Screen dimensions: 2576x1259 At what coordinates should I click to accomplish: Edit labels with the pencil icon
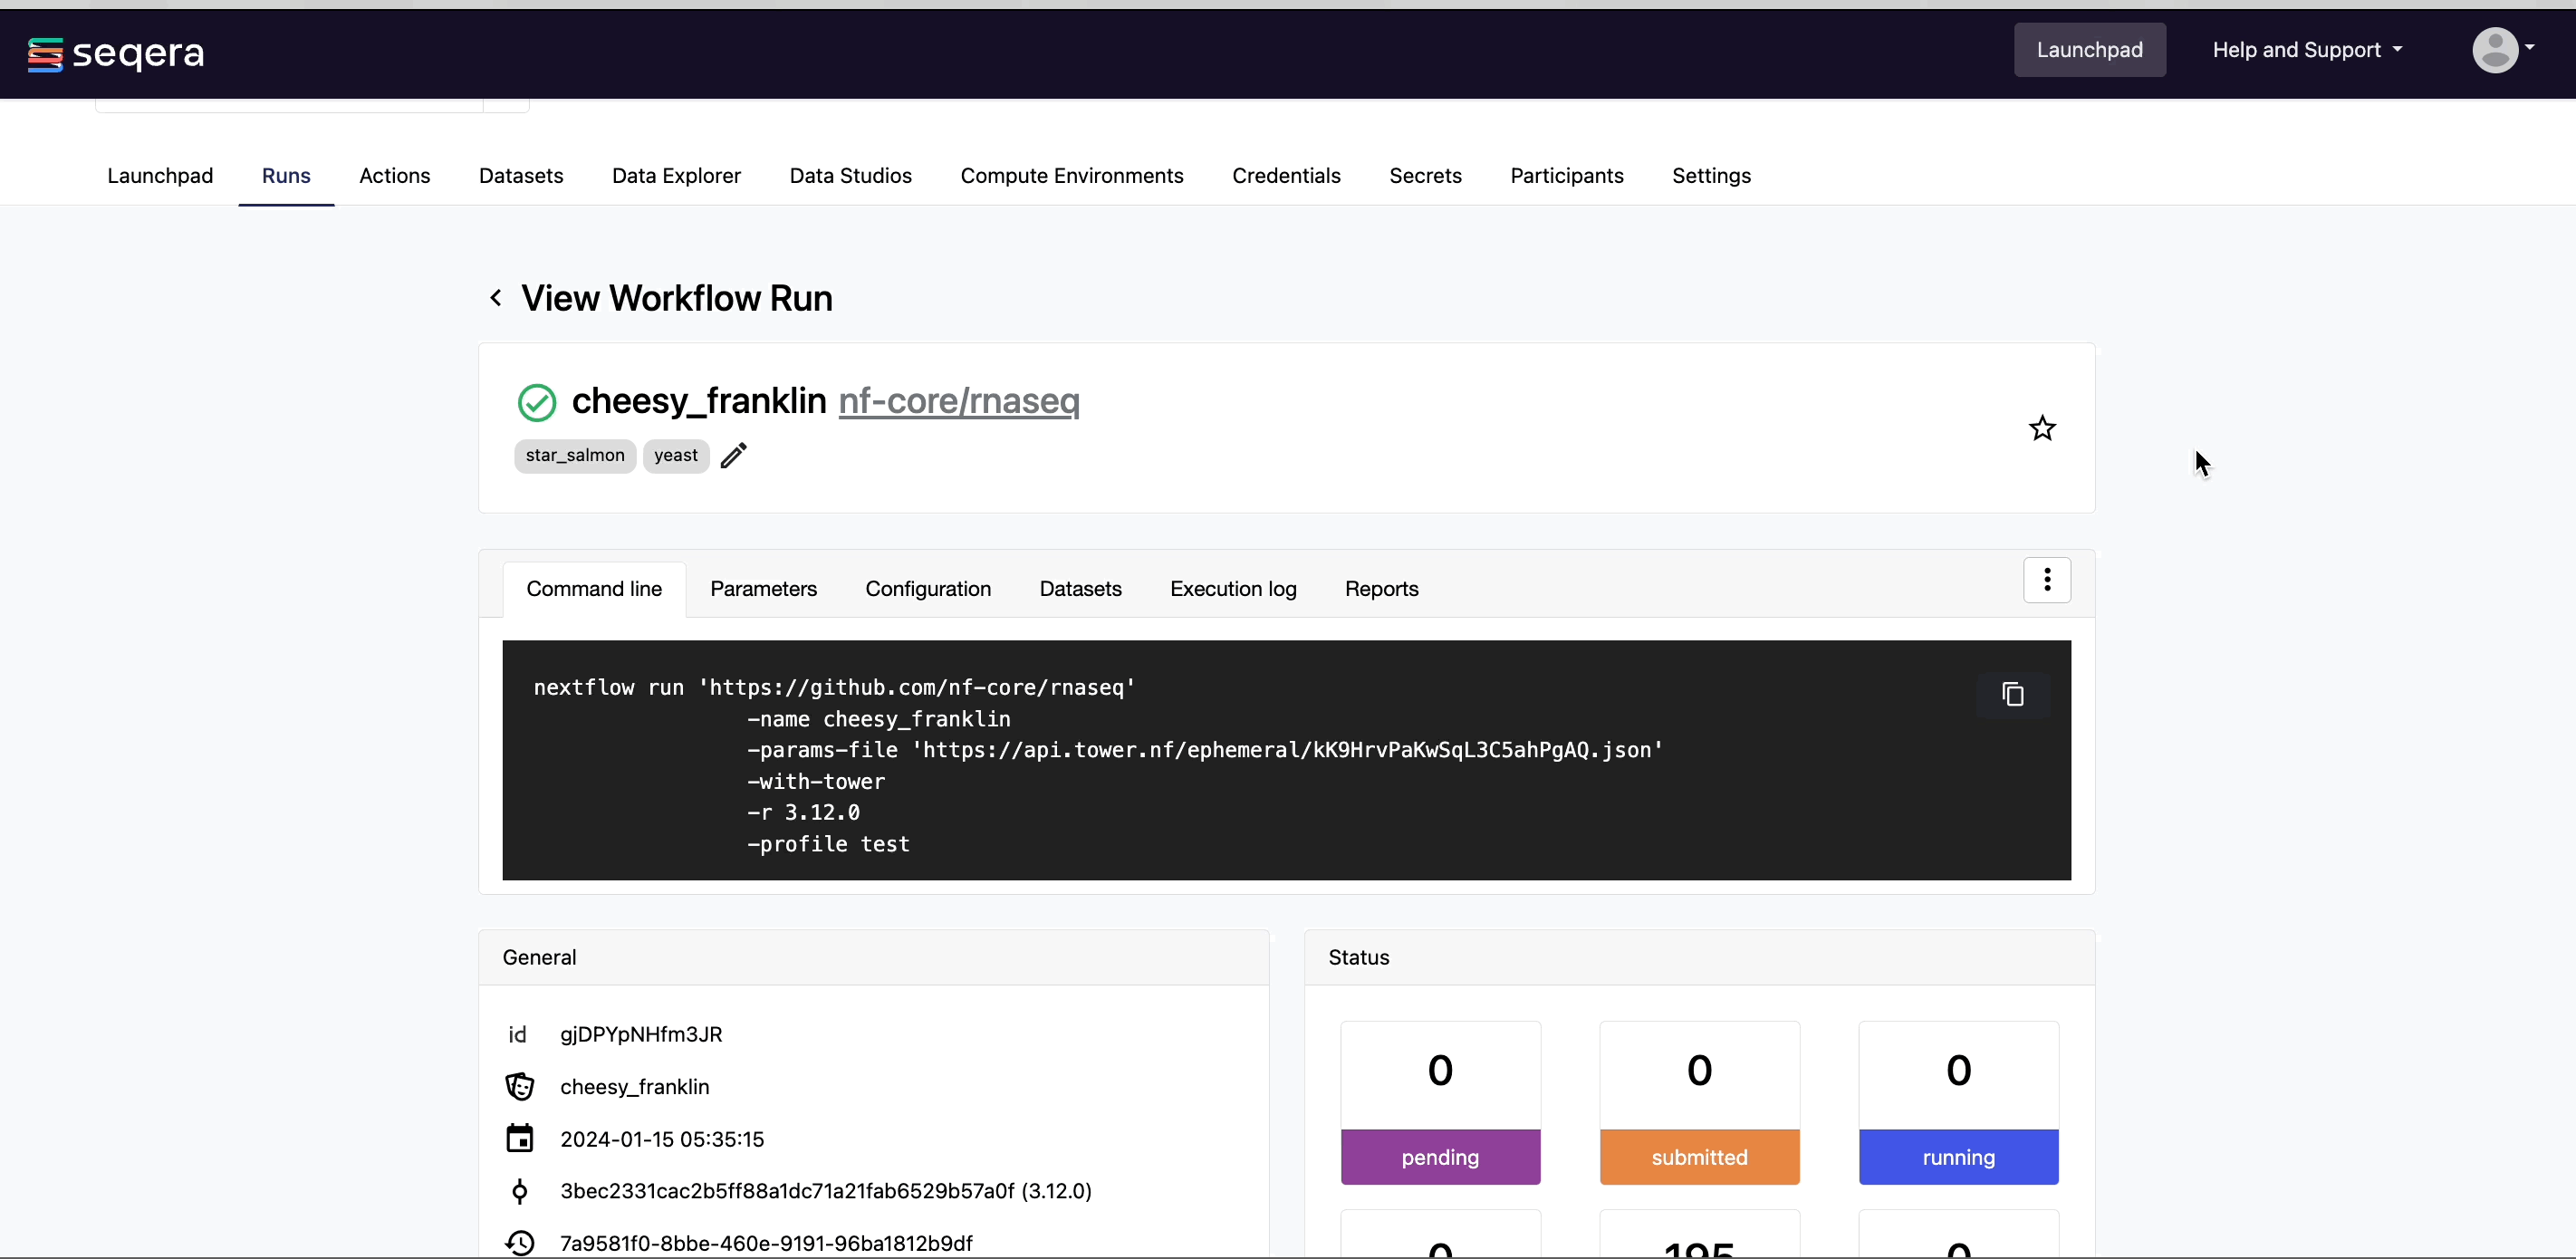pos(733,456)
